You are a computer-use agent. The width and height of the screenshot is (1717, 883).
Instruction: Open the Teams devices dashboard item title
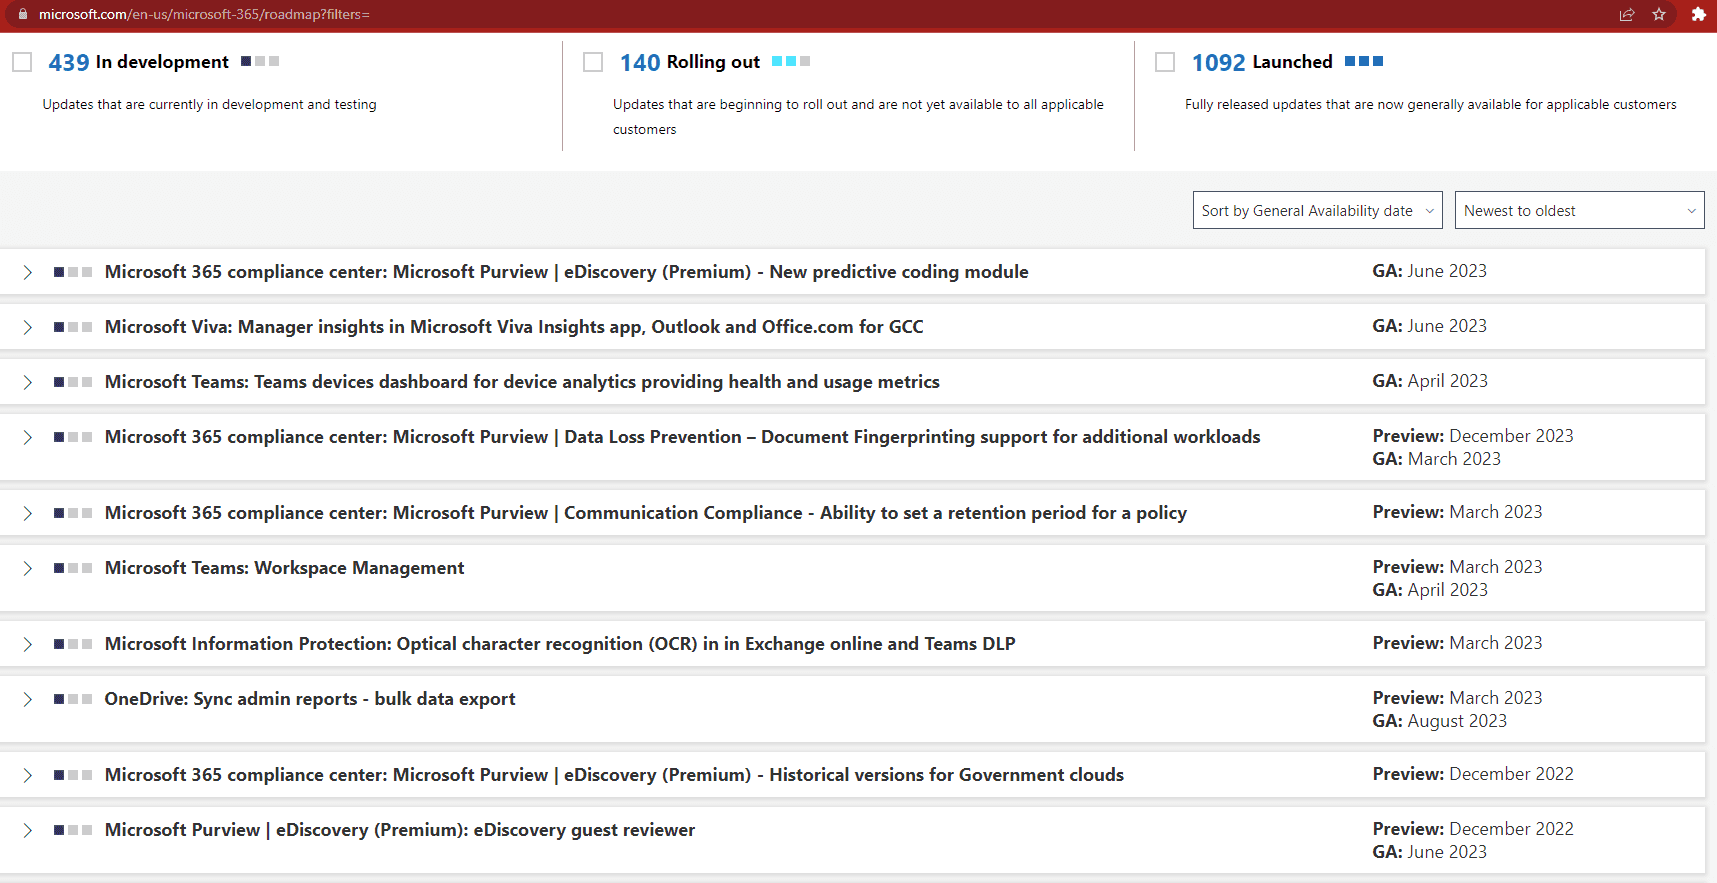point(522,382)
